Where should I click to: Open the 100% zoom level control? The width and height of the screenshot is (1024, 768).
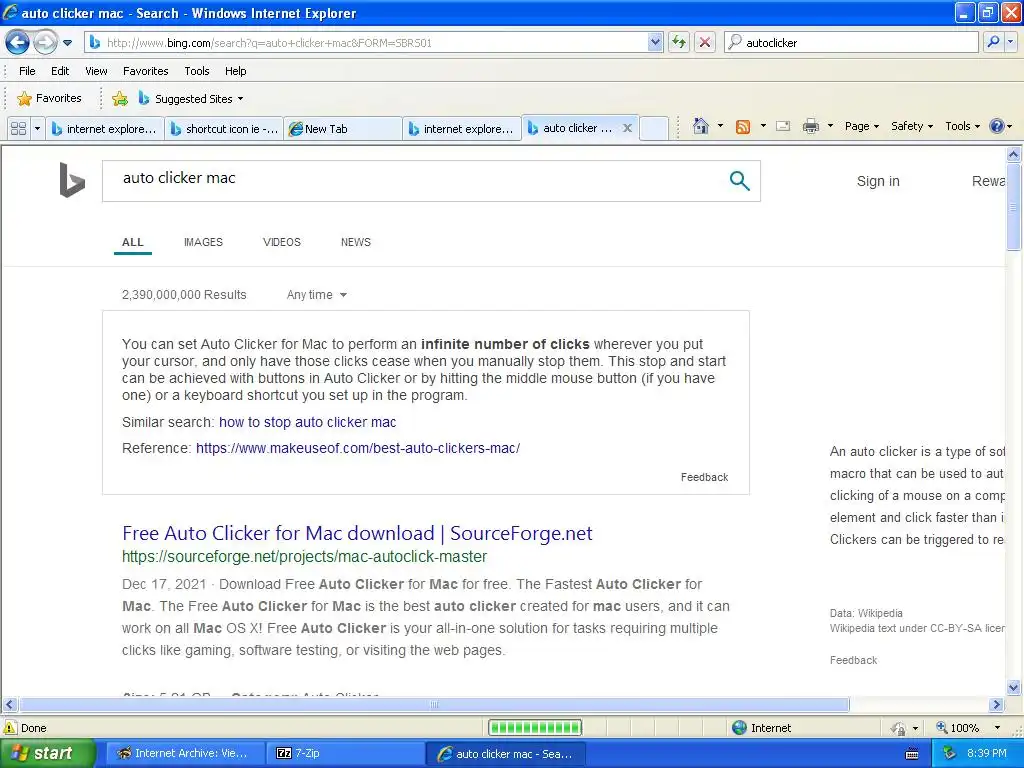[x=968, y=728]
